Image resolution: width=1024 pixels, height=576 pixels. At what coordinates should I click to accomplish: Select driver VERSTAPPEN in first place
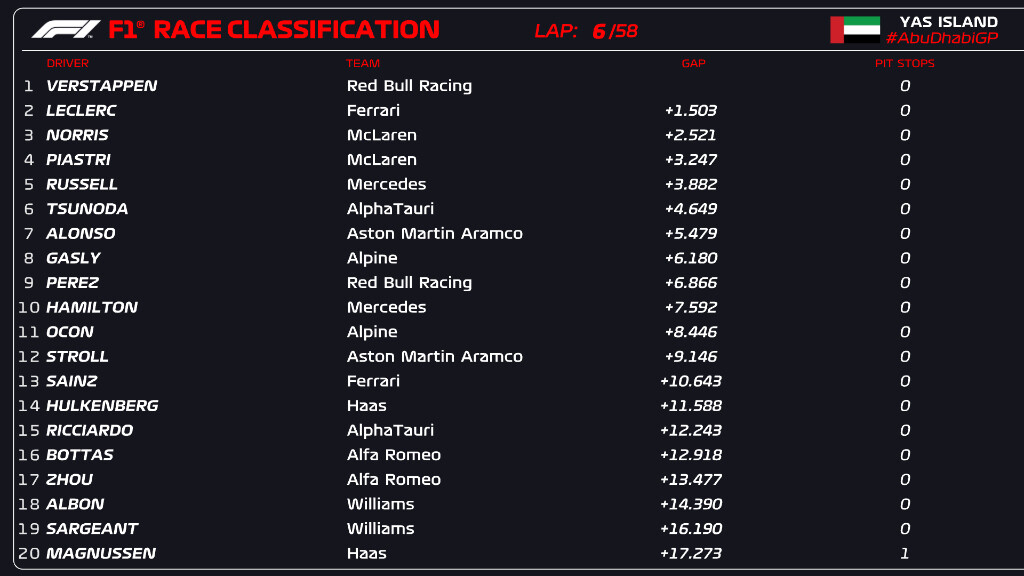[x=102, y=86]
